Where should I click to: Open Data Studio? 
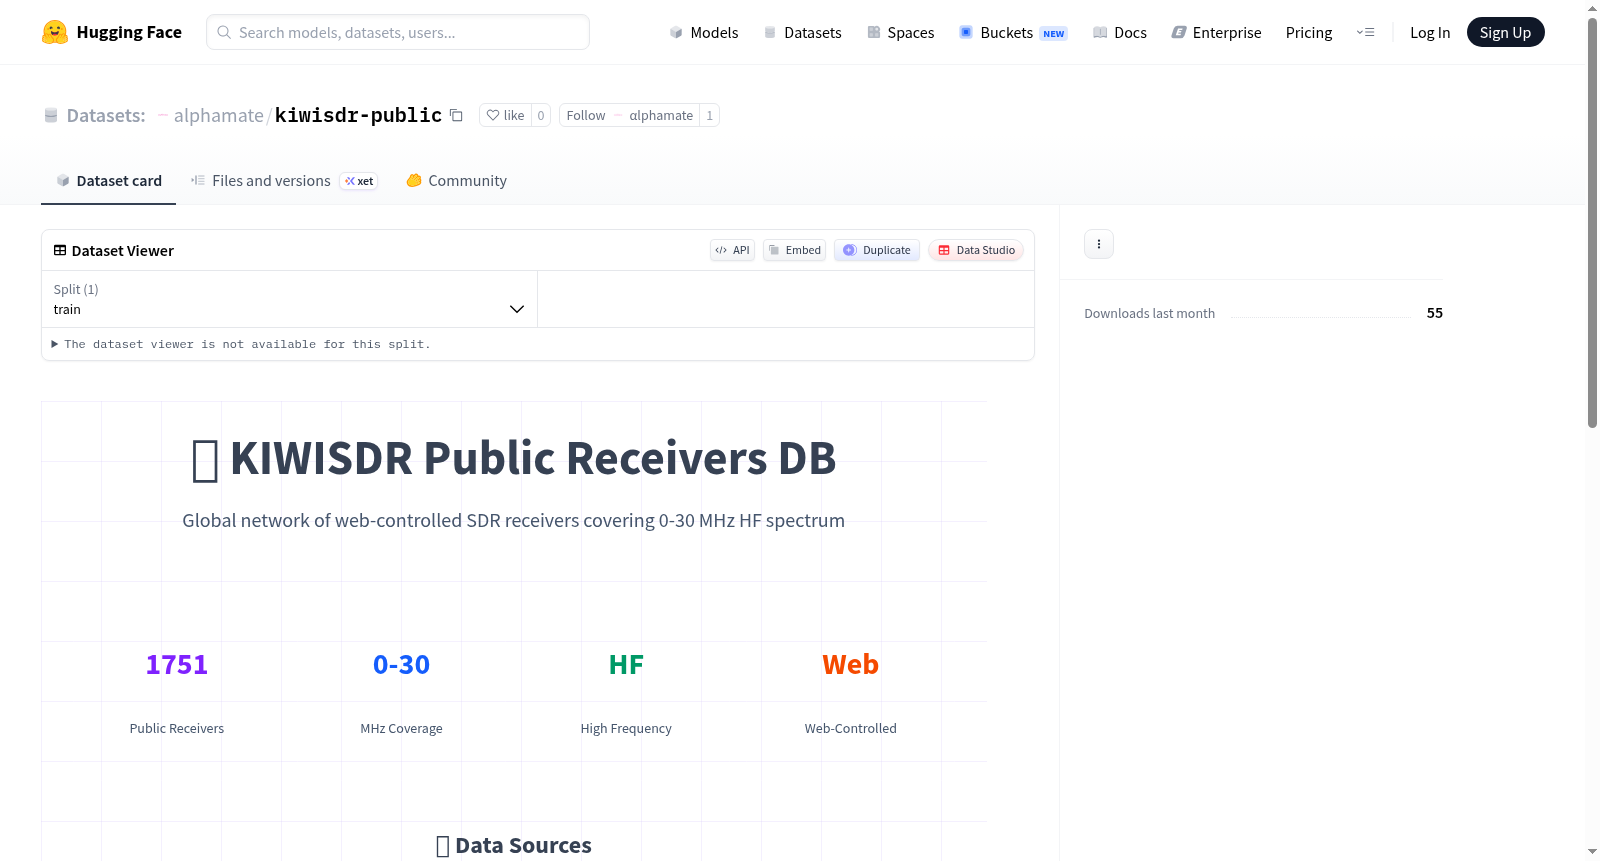click(x=976, y=250)
